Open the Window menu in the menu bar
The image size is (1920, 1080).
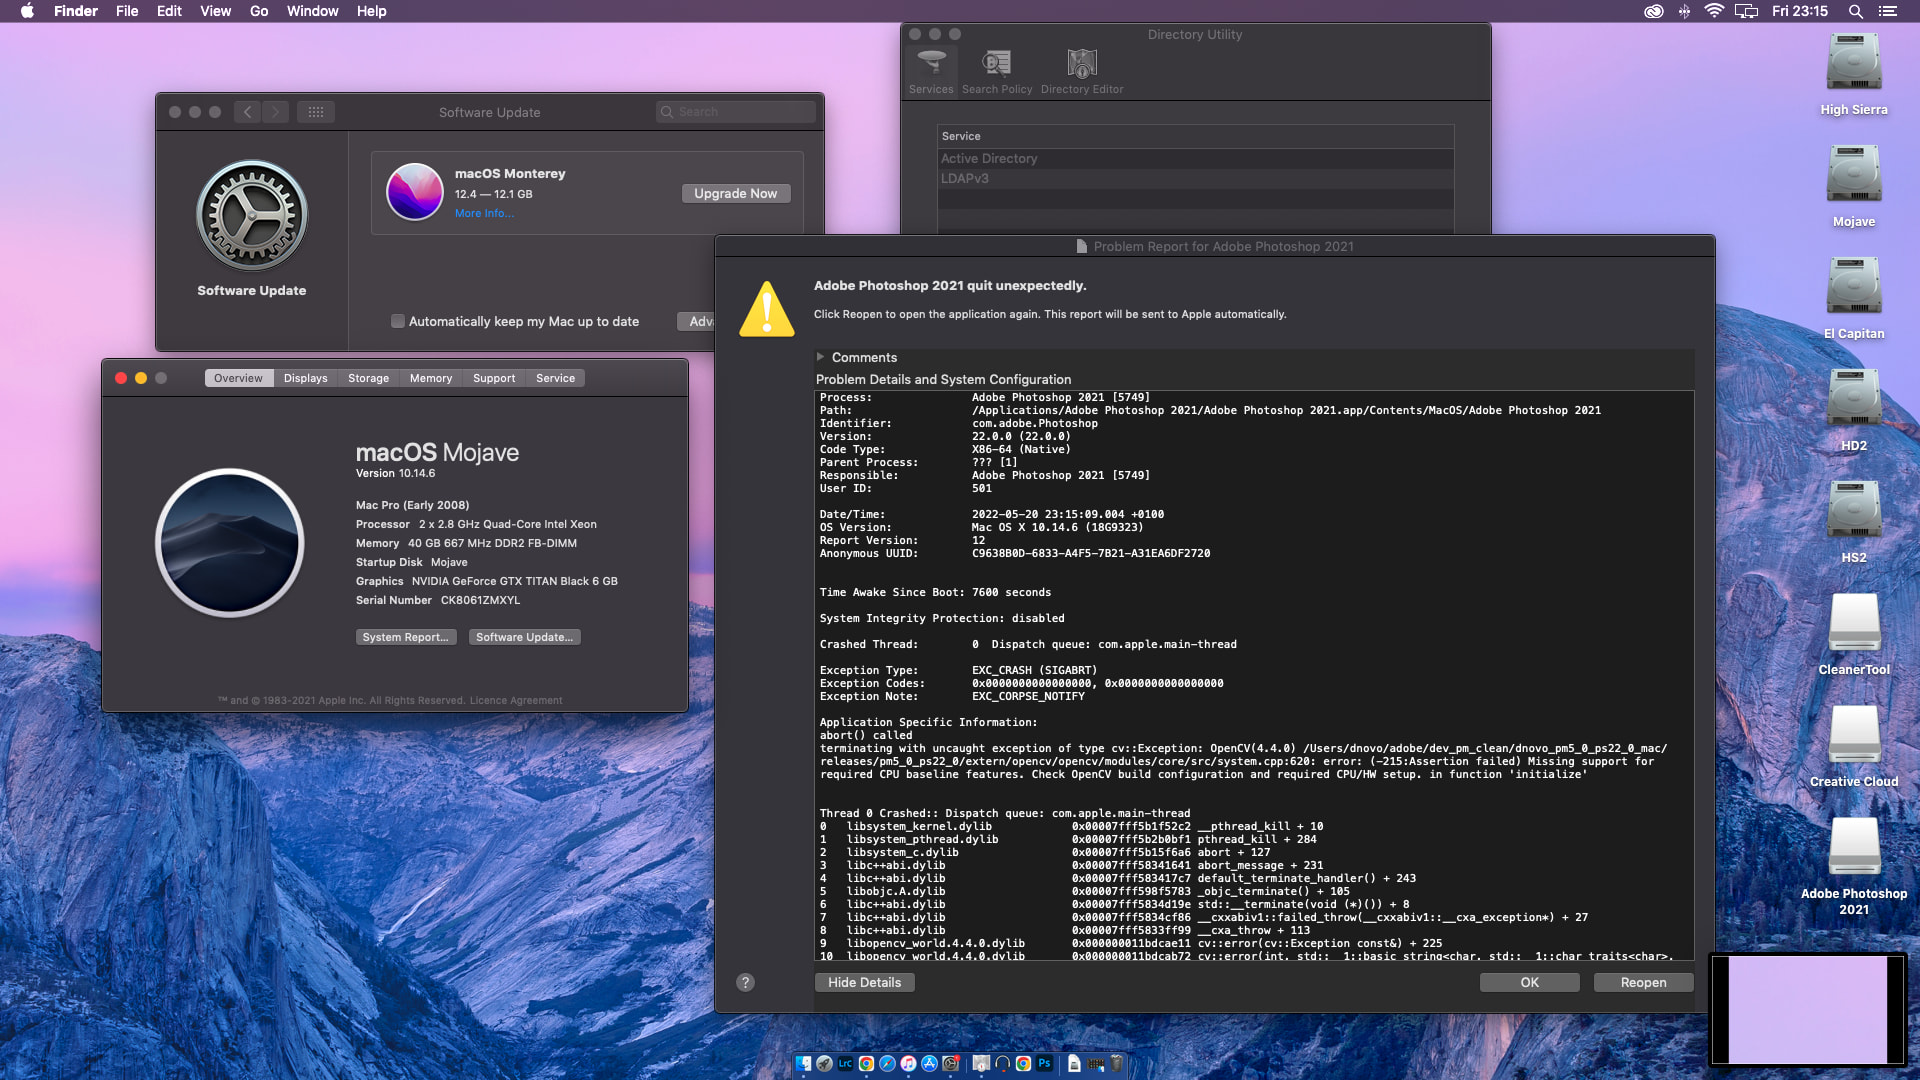(312, 11)
